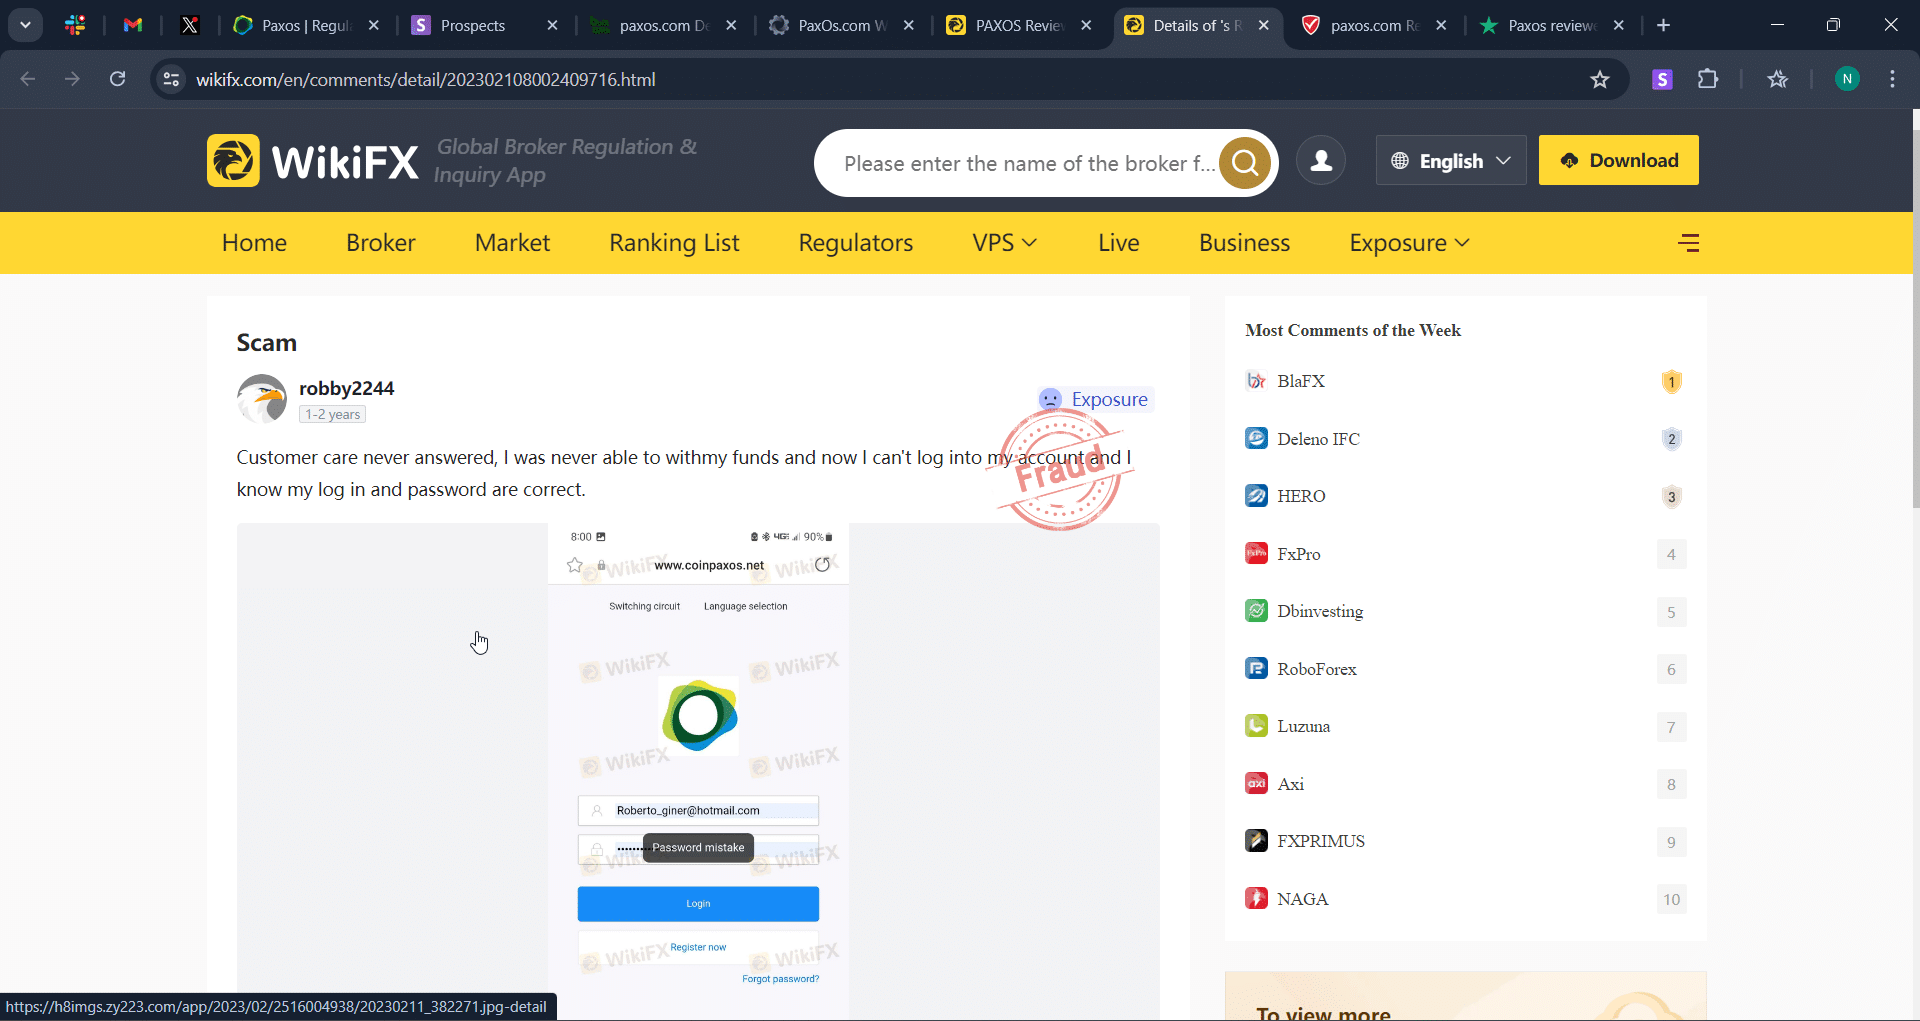This screenshot has height=1021, width=1920.
Task: Open the Market menu item
Action: tap(512, 243)
